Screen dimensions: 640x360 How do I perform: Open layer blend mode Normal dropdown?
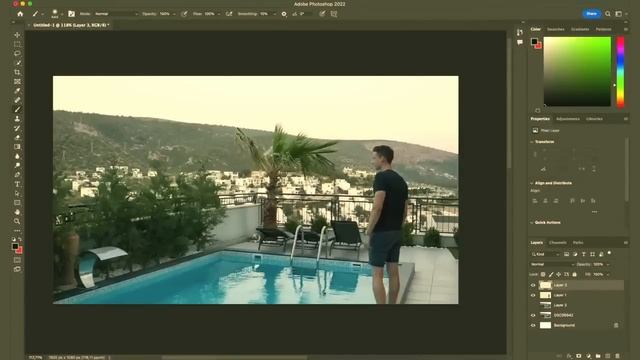[x=552, y=264]
